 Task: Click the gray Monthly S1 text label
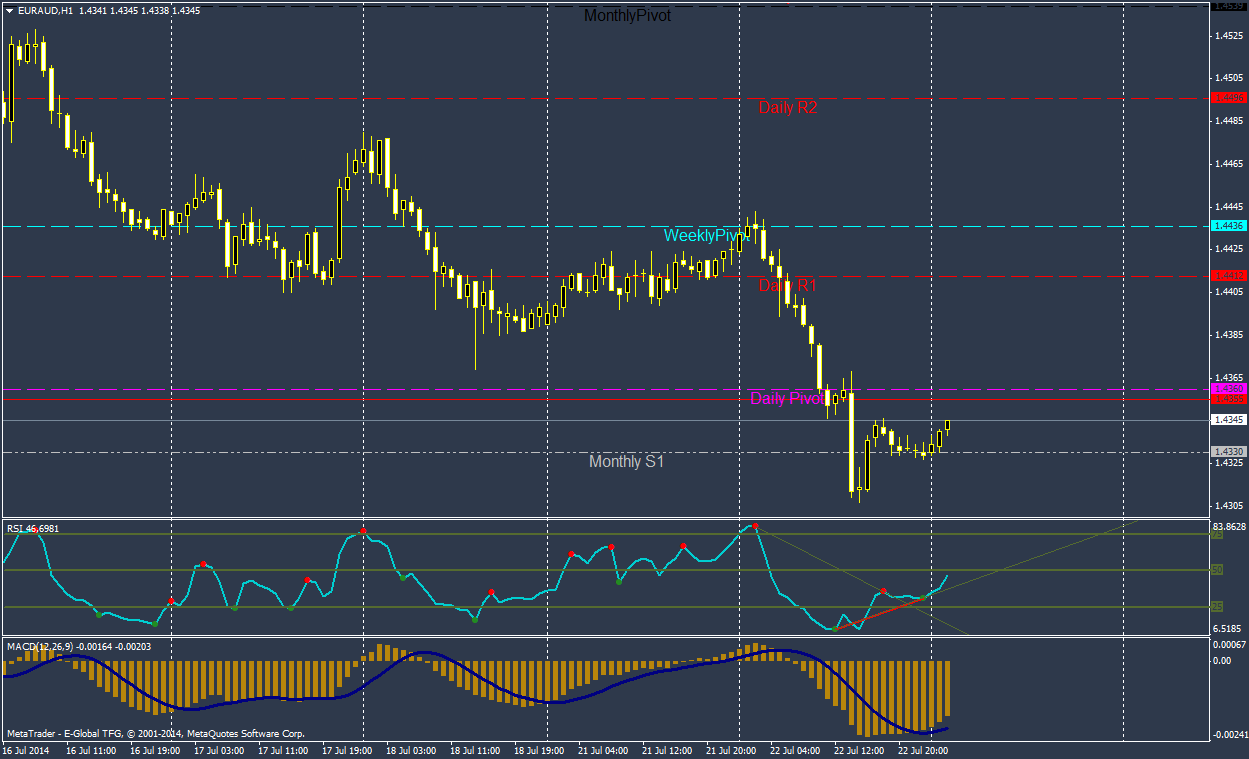coord(626,462)
